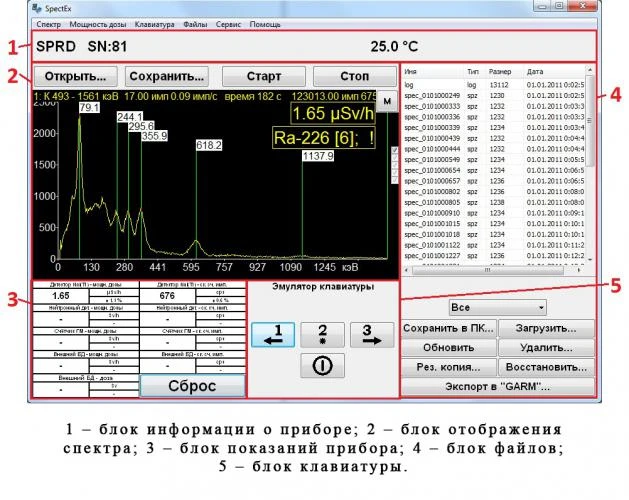Select file spec_0101000336
629x500 pixels.
494,117
